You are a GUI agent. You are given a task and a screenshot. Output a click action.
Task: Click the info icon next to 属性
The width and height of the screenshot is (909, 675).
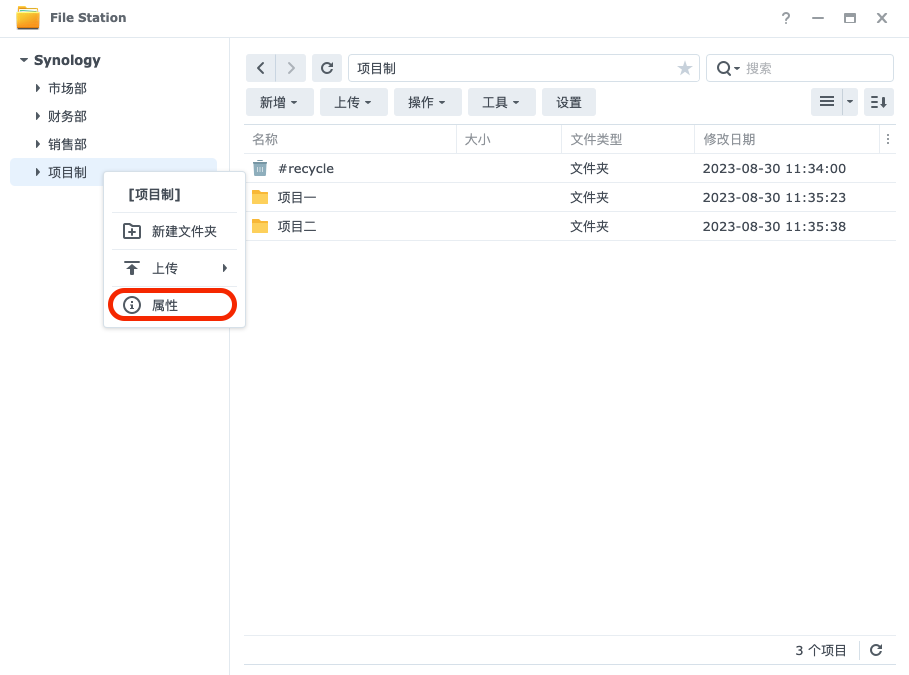131,303
